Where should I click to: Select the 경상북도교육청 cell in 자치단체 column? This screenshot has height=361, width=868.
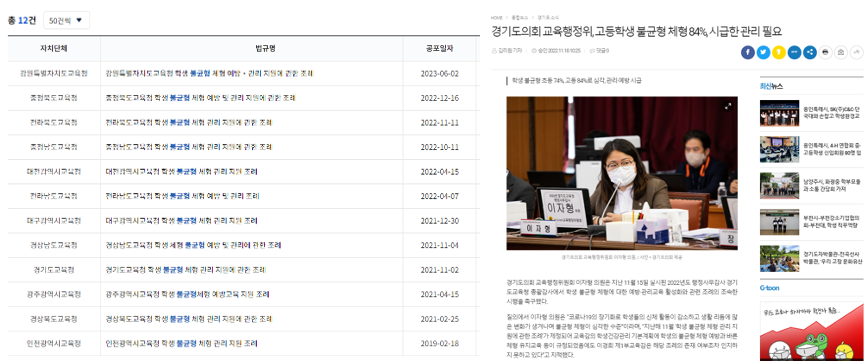(x=54, y=319)
